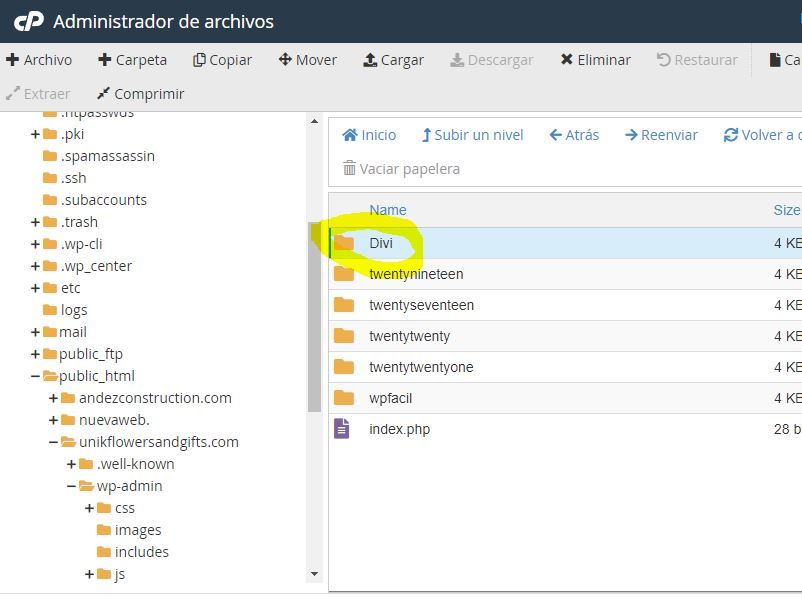Viewport: 802px width, 600px height.
Task: Expand the .pki tree folder
Action: (35, 135)
